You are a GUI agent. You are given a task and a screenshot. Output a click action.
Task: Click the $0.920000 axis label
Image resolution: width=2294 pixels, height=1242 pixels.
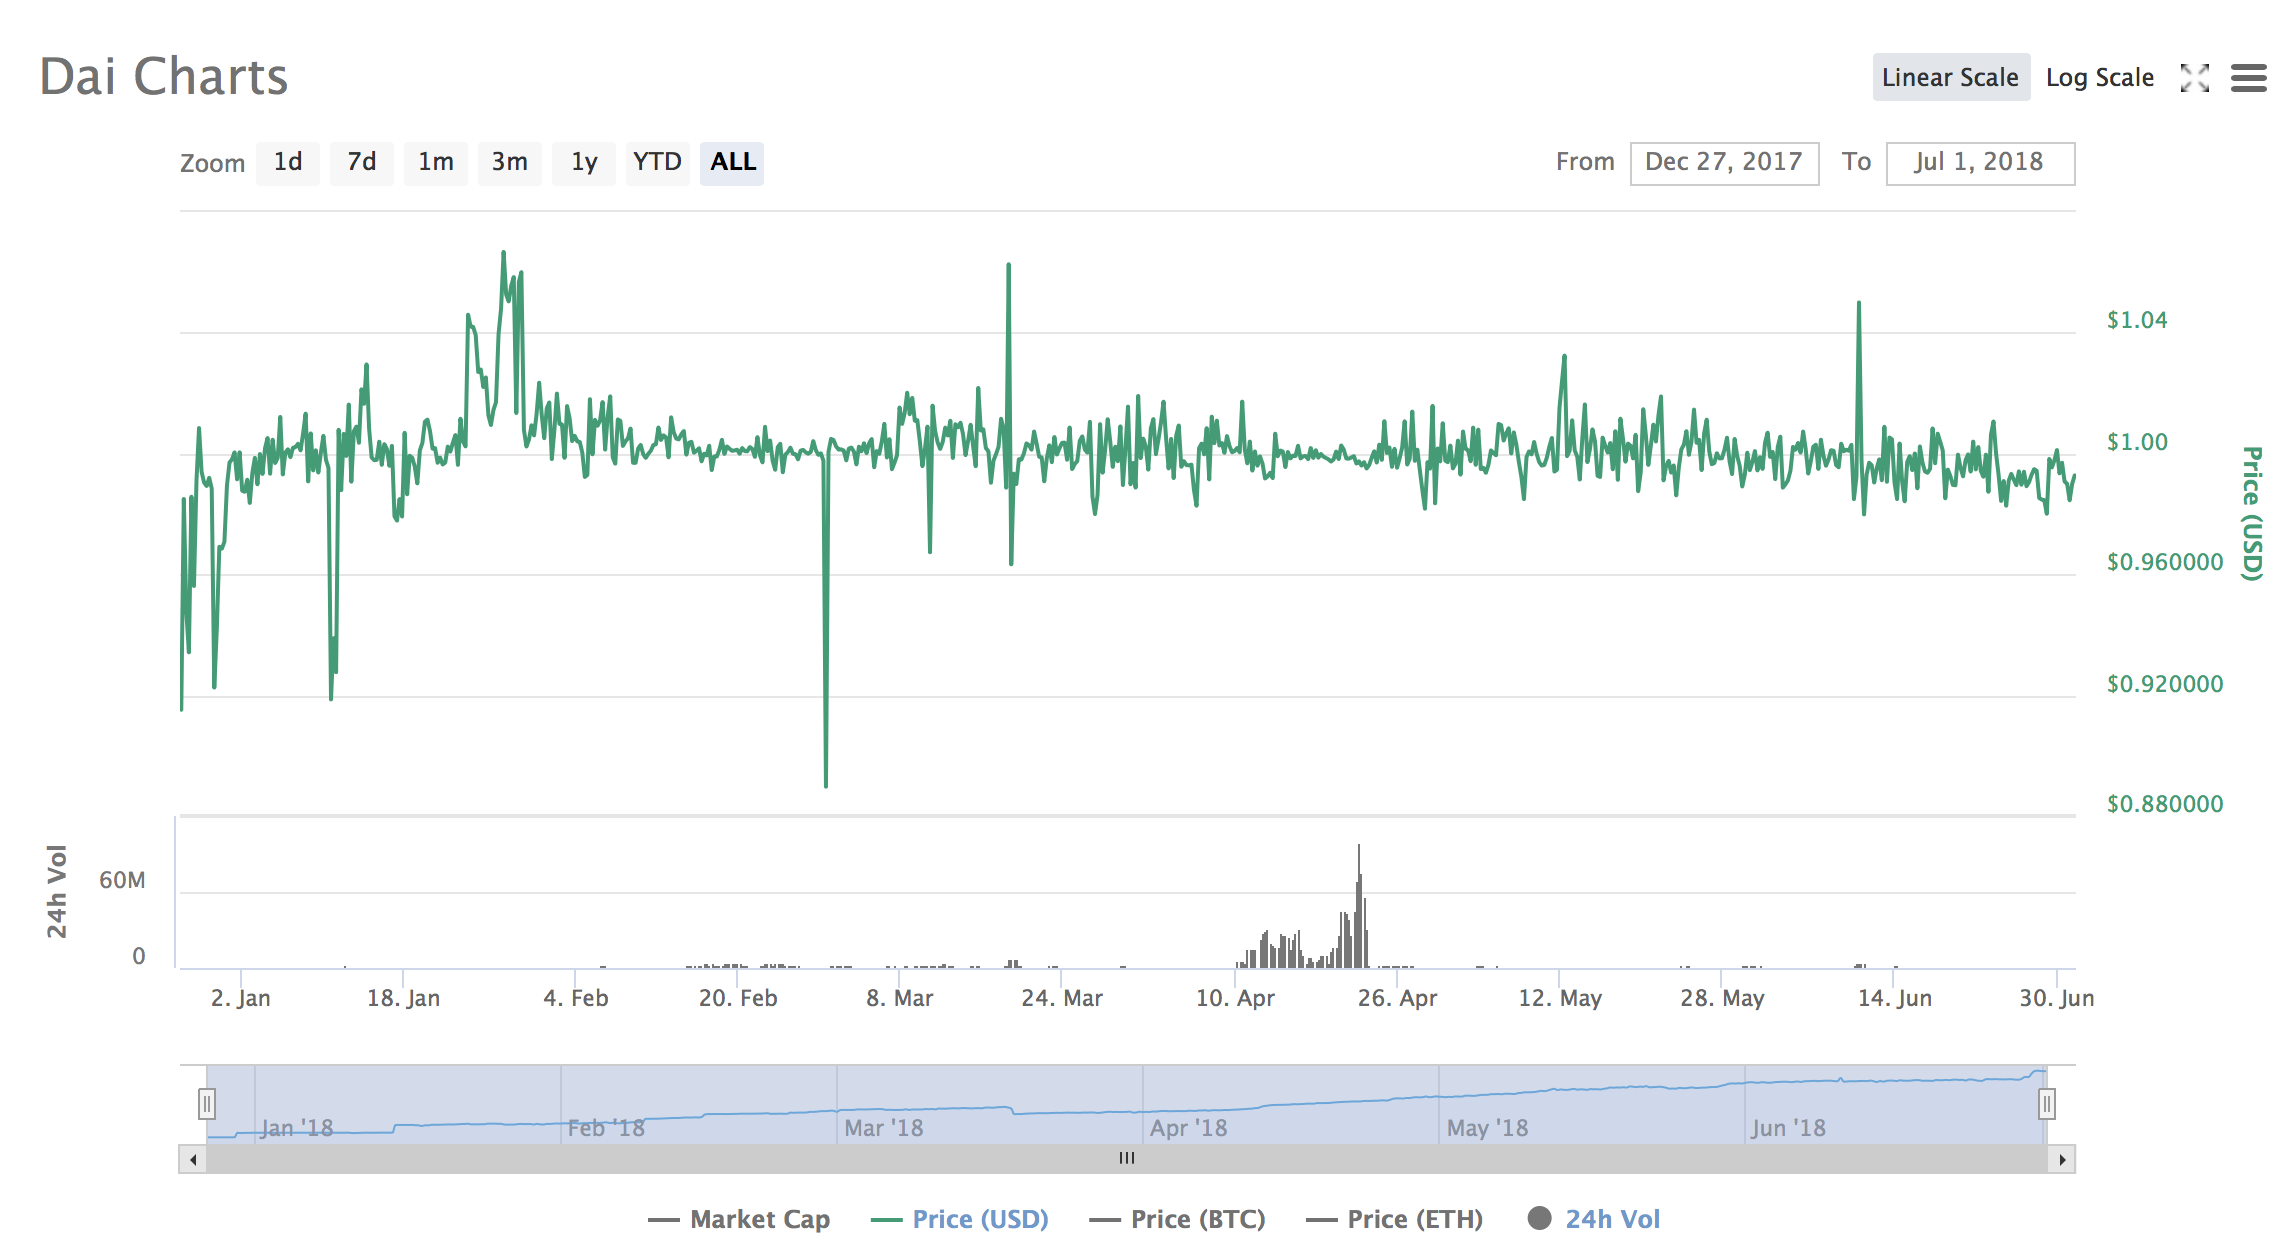click(2165, 684)
